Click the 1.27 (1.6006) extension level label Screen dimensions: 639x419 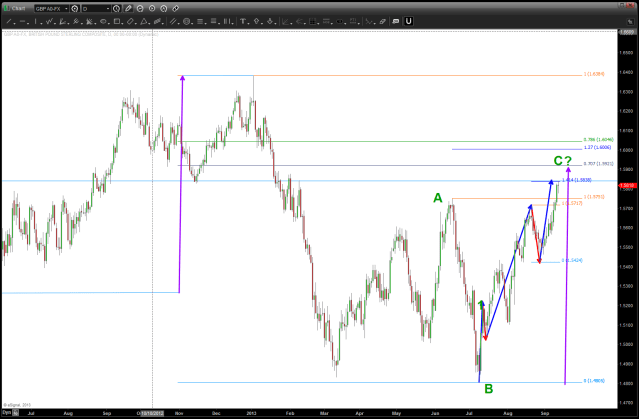click(x=597, y=147)
